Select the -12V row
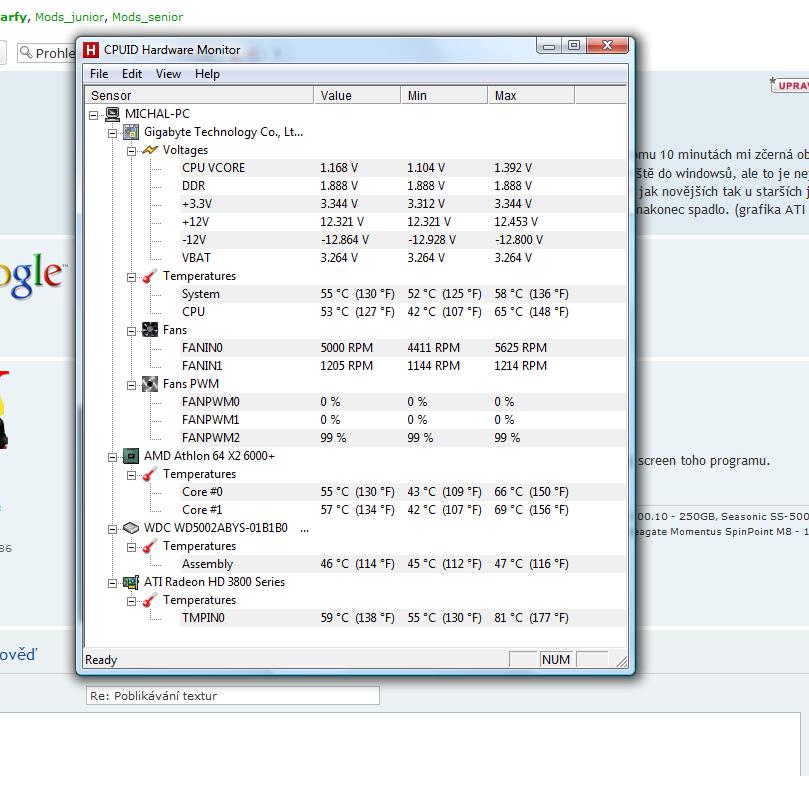This screenshot has height=800, width=809. (402, 240)
